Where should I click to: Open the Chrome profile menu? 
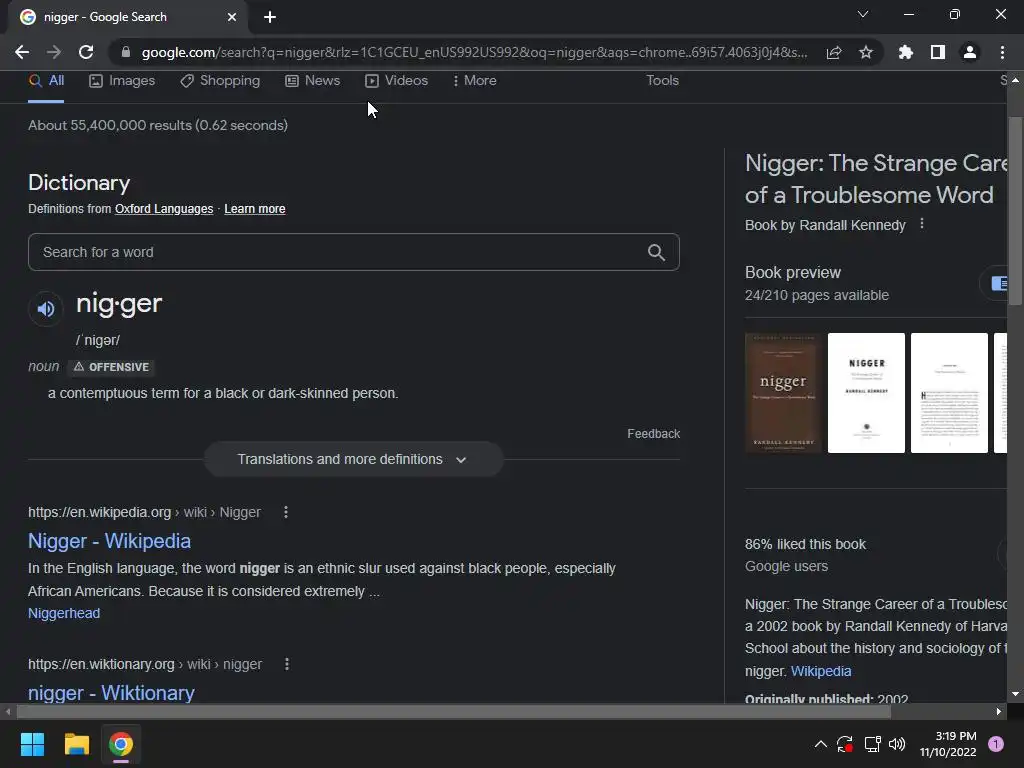click(970, 52)
